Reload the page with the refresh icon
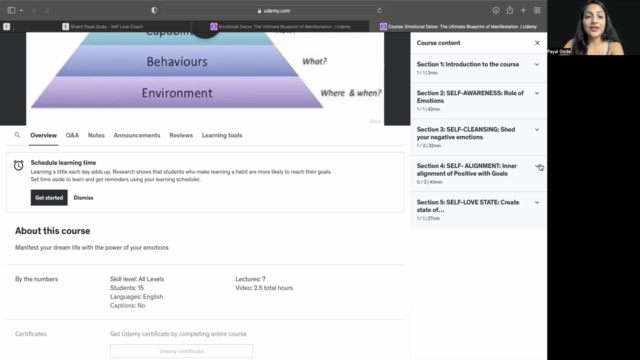Screen dimensions: 640x360 (x=379, y=11)
